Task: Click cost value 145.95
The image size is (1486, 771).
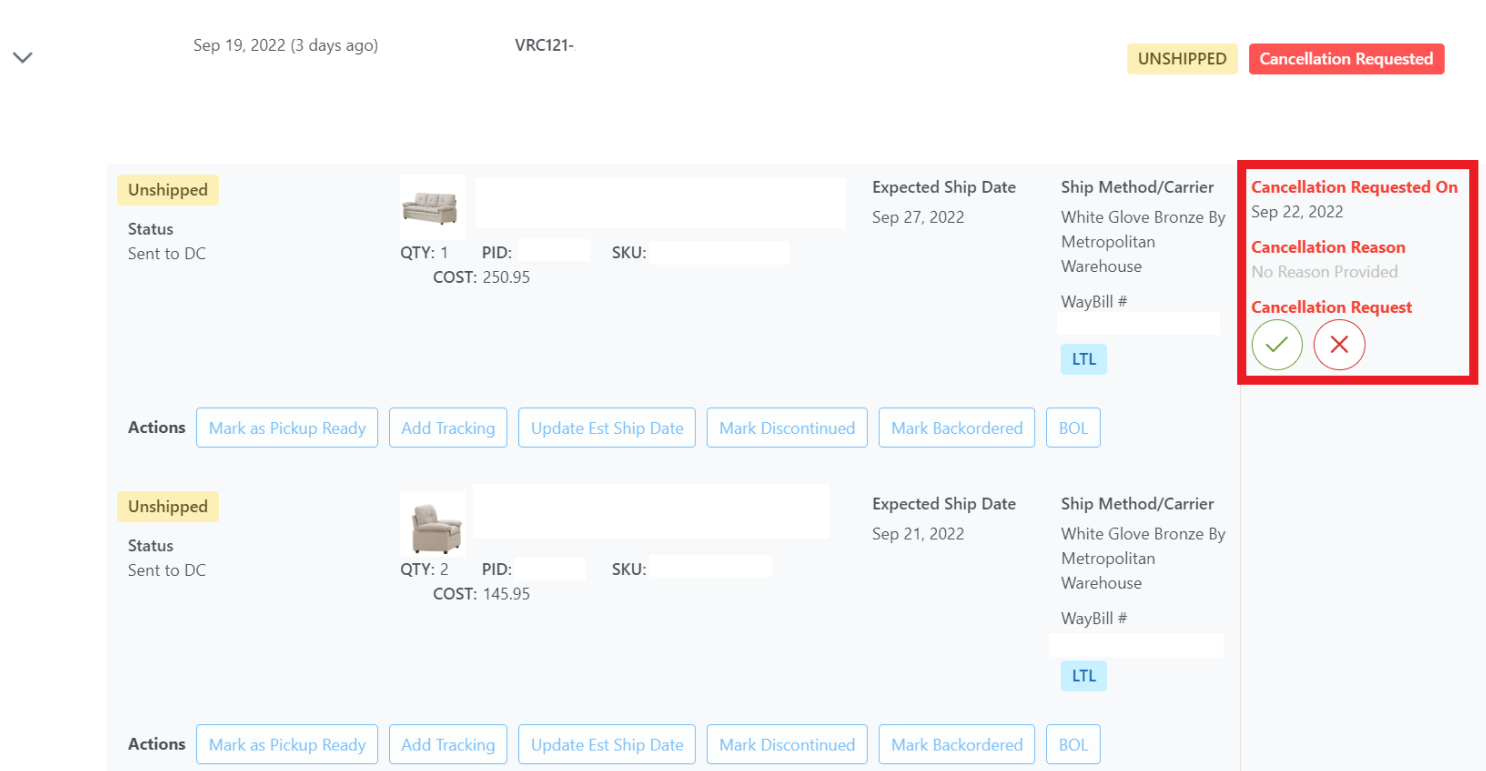Action: click(506, 594)
